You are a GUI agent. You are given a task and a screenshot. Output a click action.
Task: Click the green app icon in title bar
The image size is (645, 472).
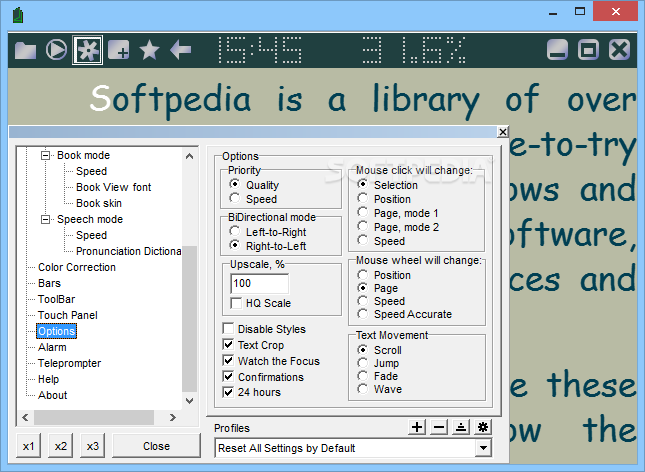tap(18, 16)
